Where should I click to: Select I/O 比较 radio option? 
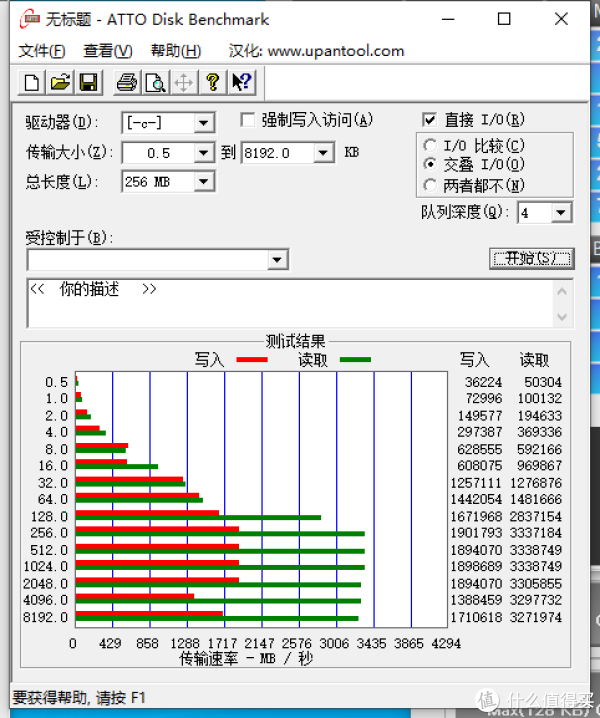pyautogui.click(x=430, y=146)
